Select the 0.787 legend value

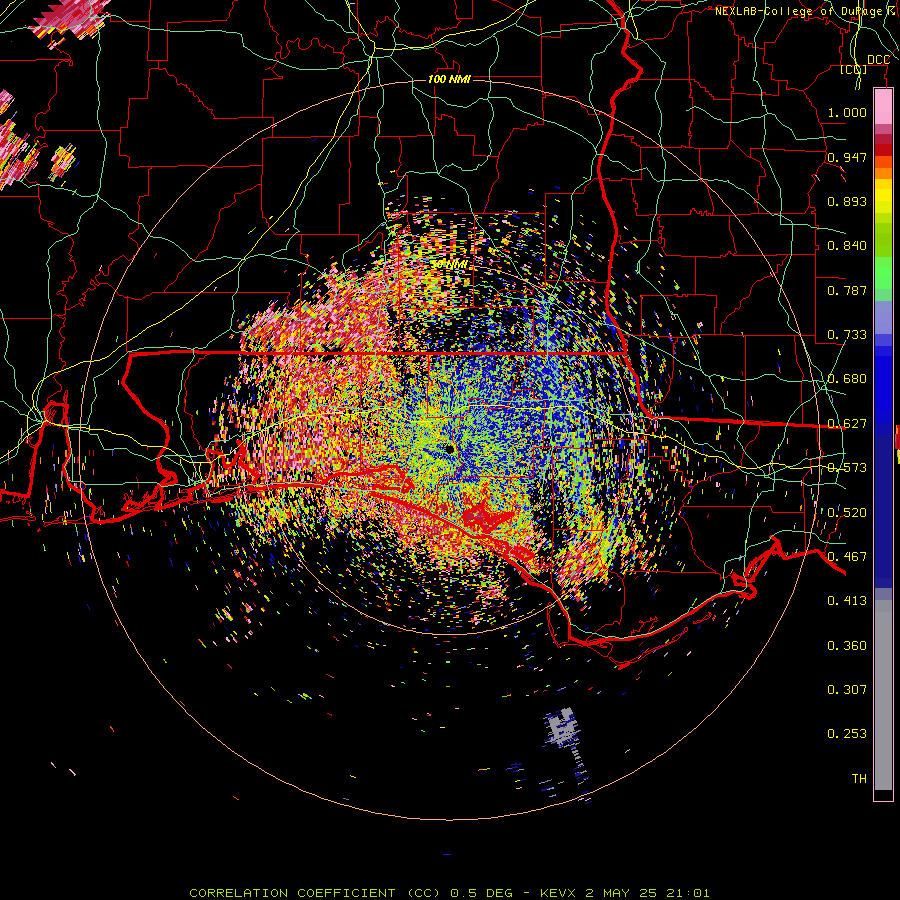point(847,290)
